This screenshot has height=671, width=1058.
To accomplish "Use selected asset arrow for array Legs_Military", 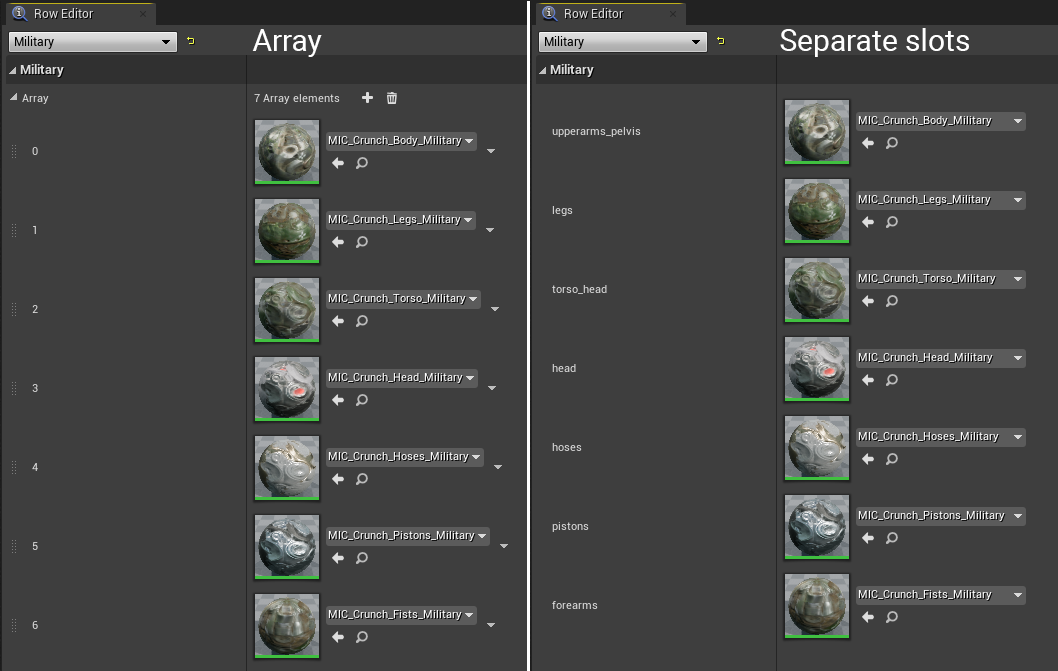I will 338,242.
